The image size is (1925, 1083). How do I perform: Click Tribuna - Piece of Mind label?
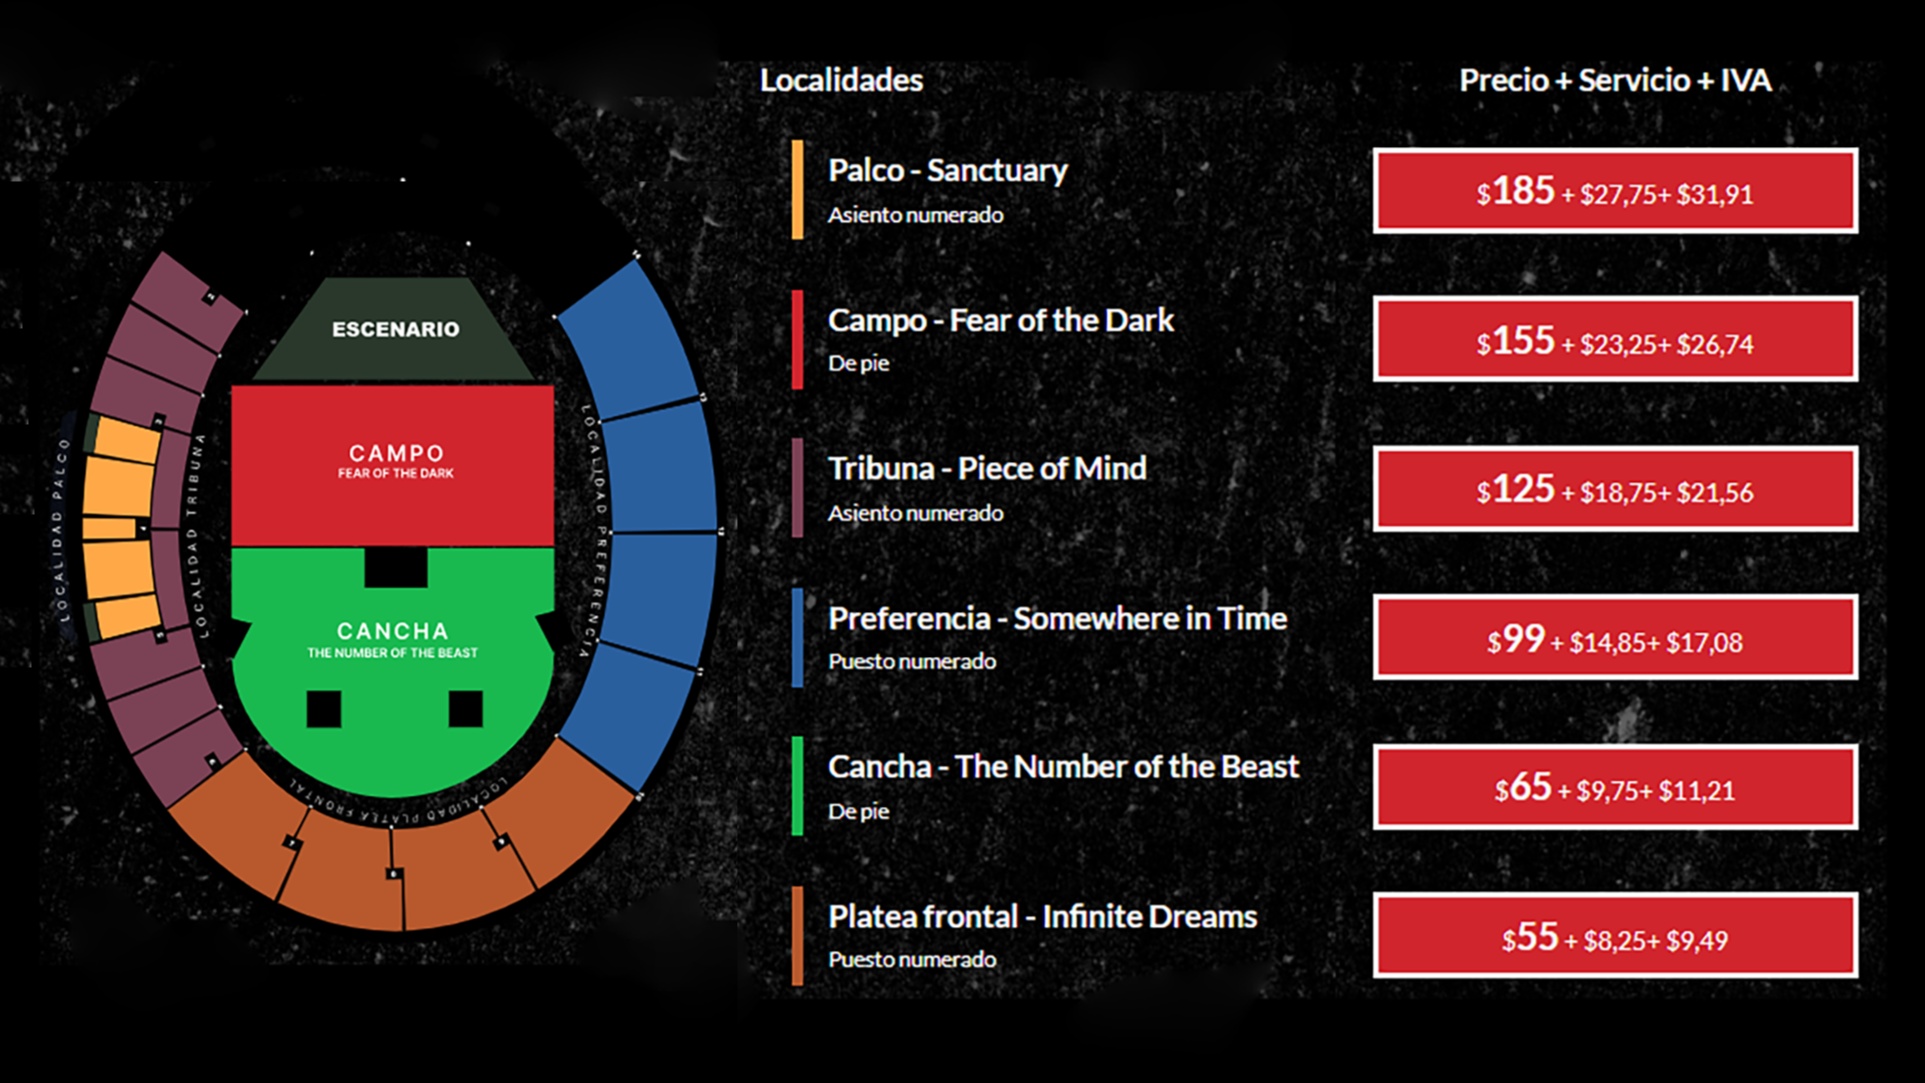pyautogui.click(x=986, y=469)
